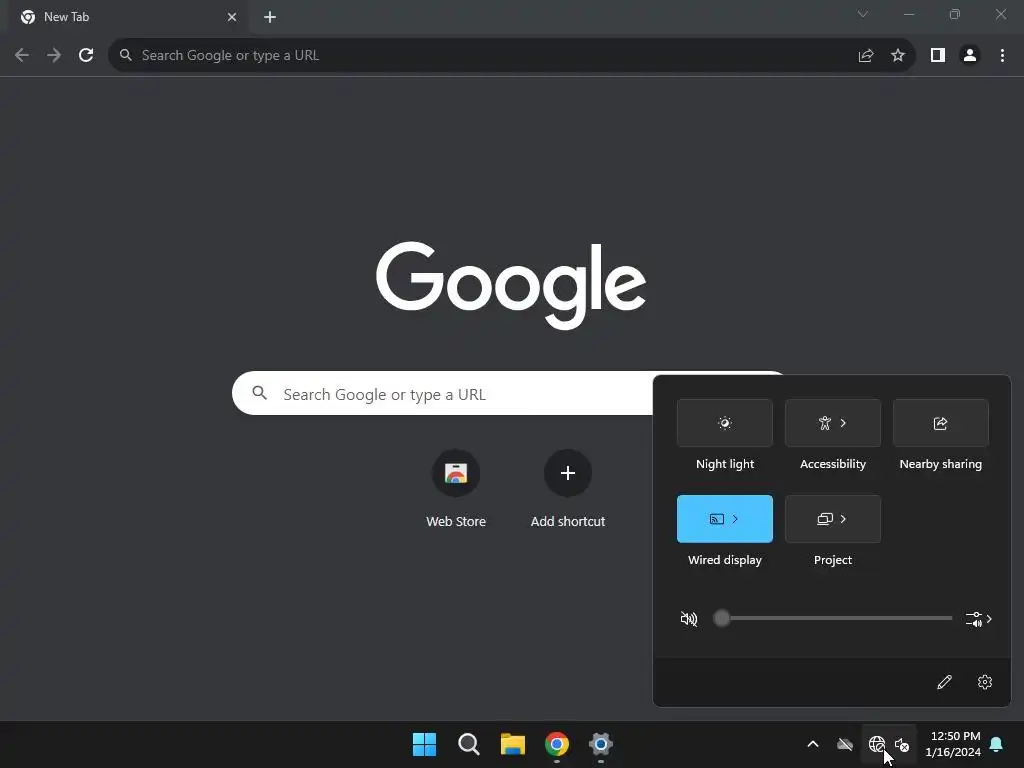
Task: Open Settings app from the taskbar
Action: 601,744
